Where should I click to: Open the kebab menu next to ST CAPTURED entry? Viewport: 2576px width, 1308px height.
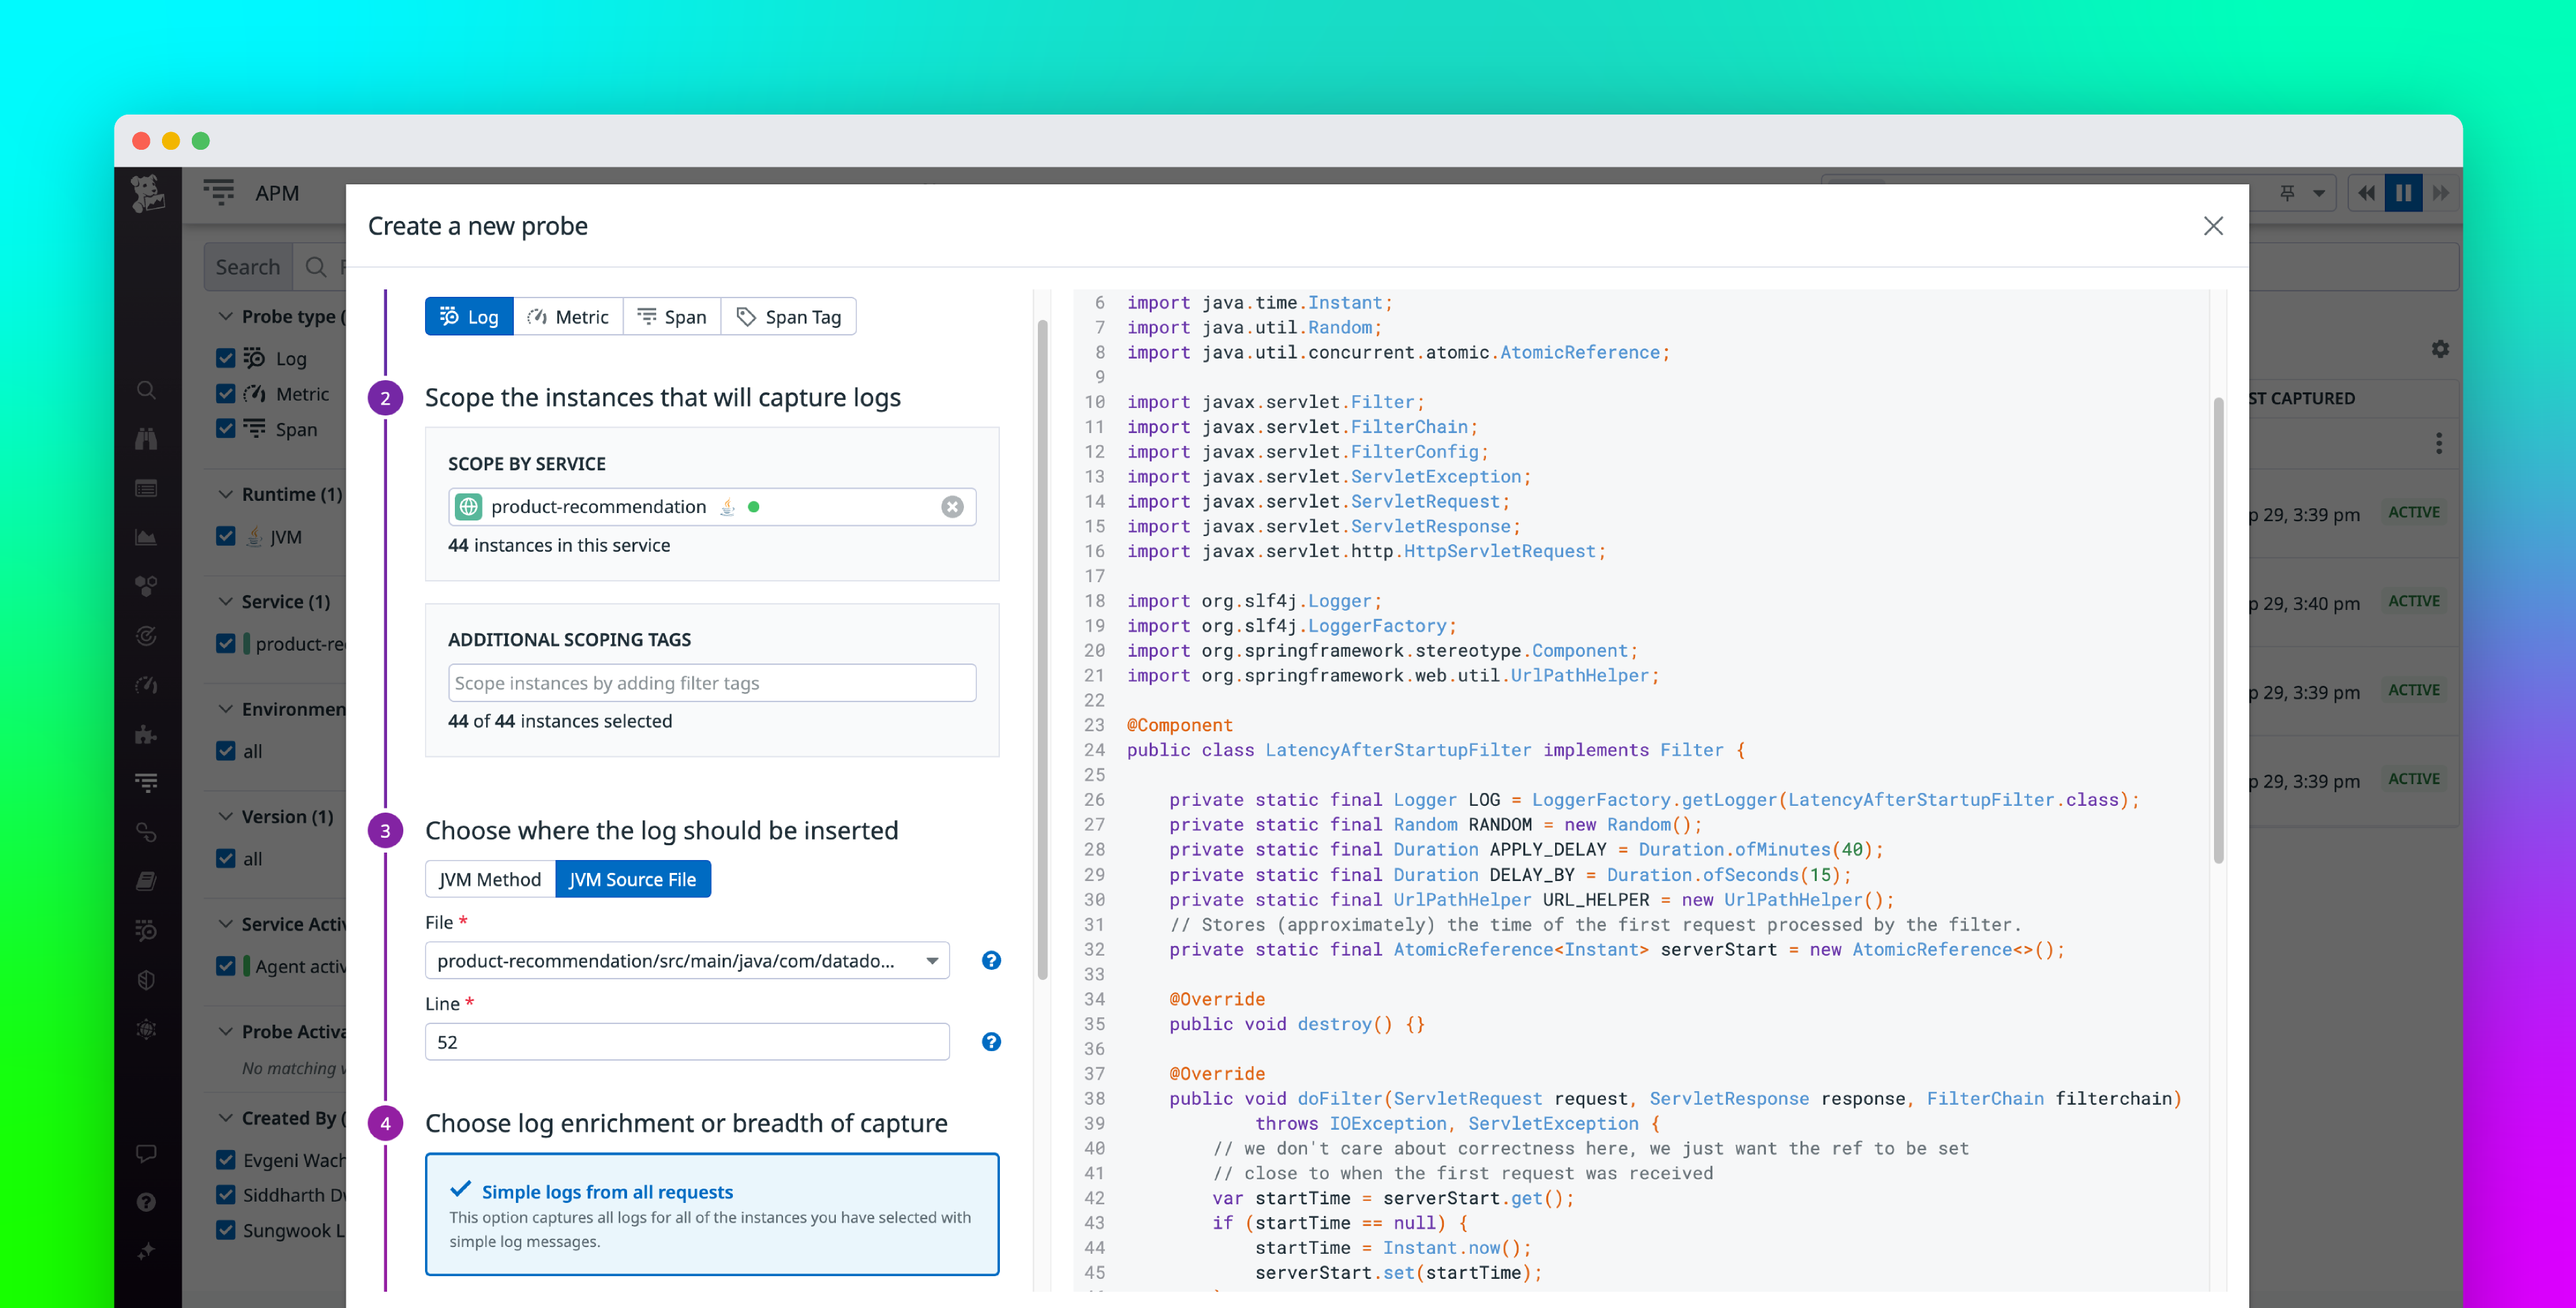(x=2440, y=443)
